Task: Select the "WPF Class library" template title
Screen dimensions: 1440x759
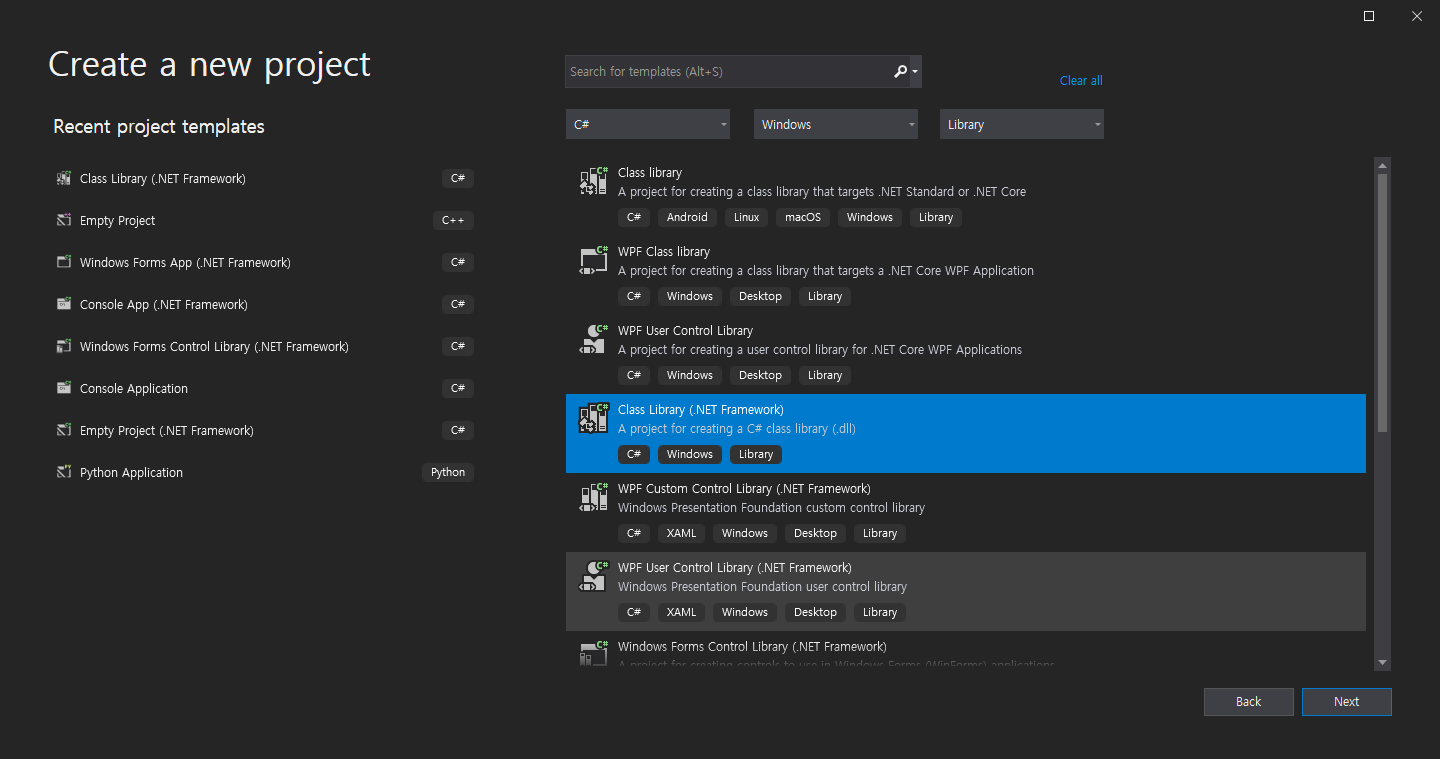Action: [664, 252]
